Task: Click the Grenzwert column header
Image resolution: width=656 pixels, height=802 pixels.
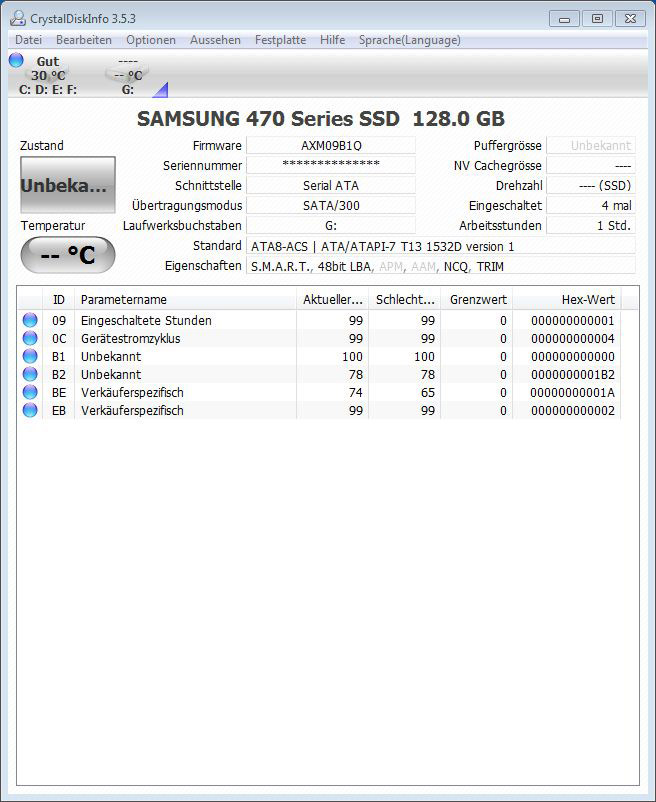Action: (x=477, y=299)
